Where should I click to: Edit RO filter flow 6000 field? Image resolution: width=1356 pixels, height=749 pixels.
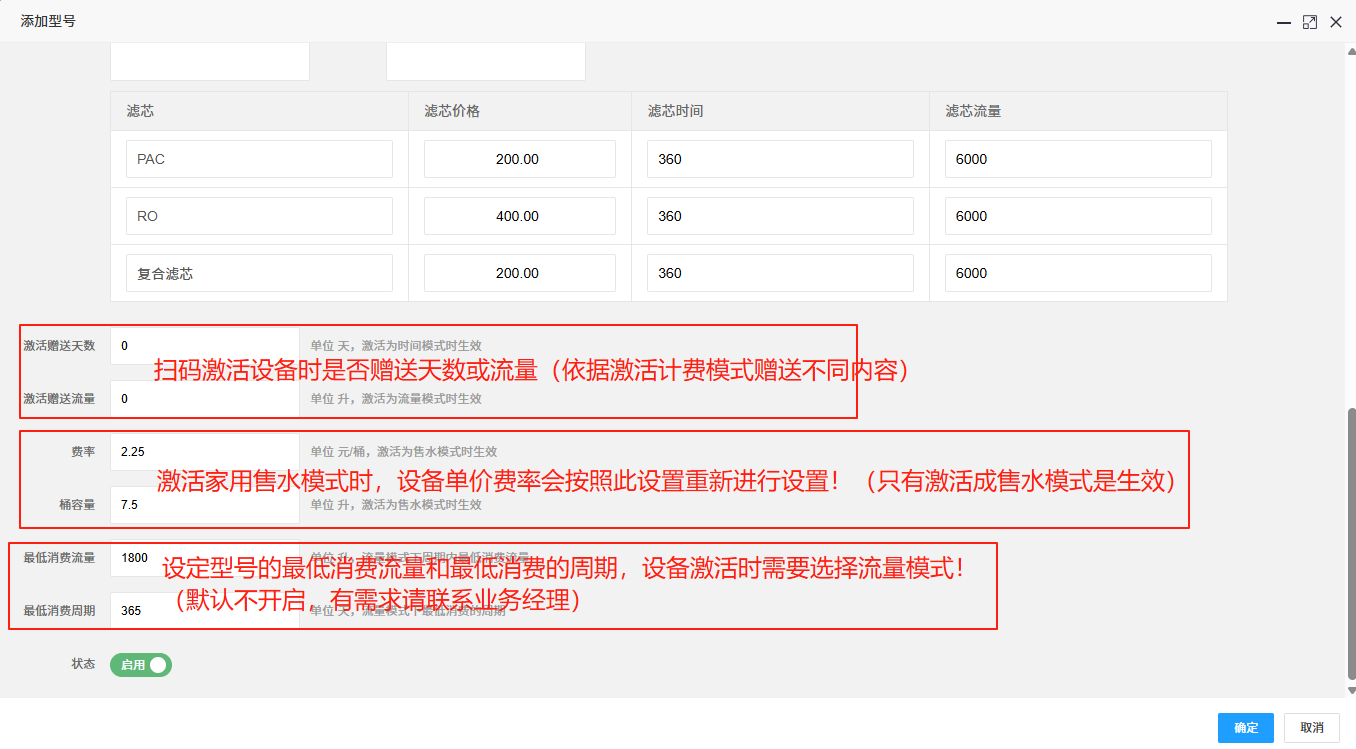point(1078,216)
